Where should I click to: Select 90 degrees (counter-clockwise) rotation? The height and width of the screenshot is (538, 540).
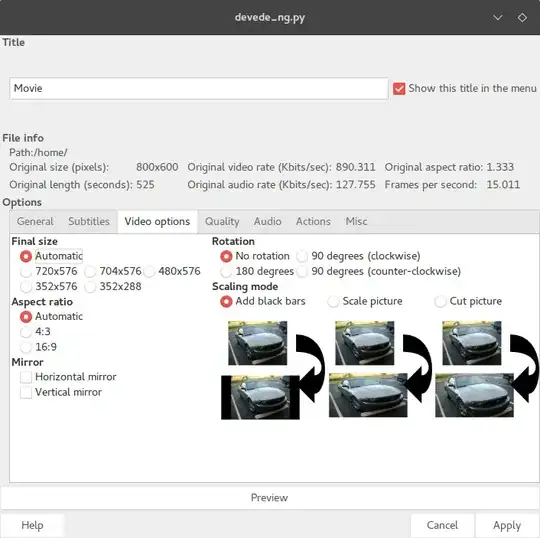pos(302,272)
